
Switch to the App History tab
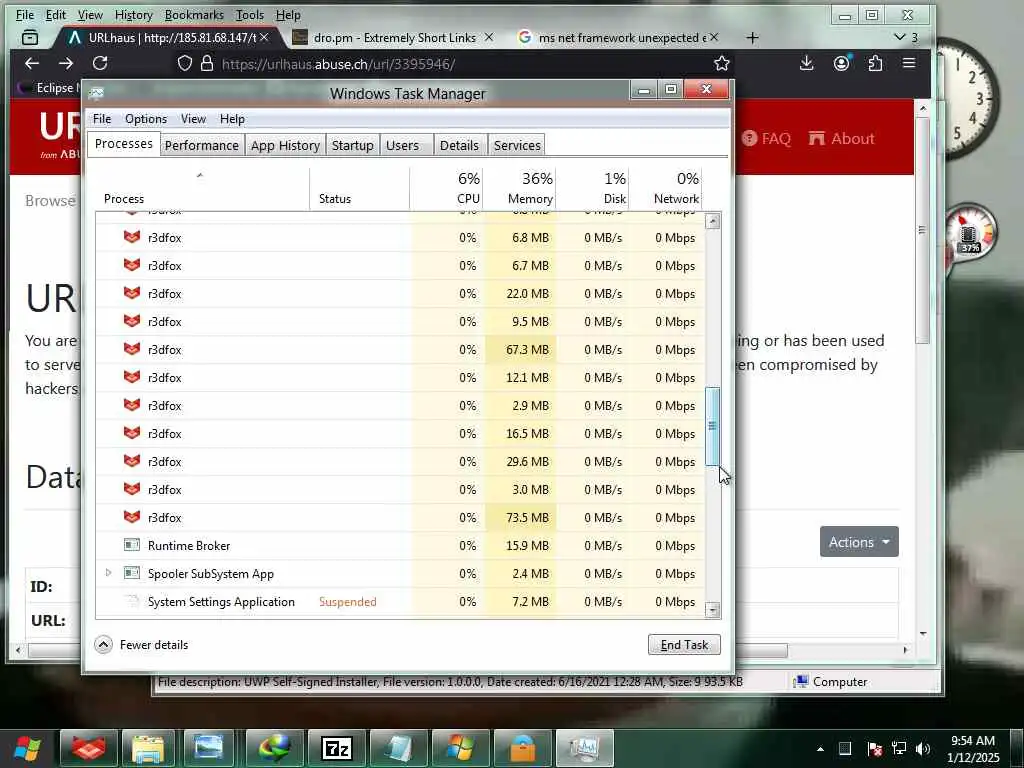tap(285, 145)
